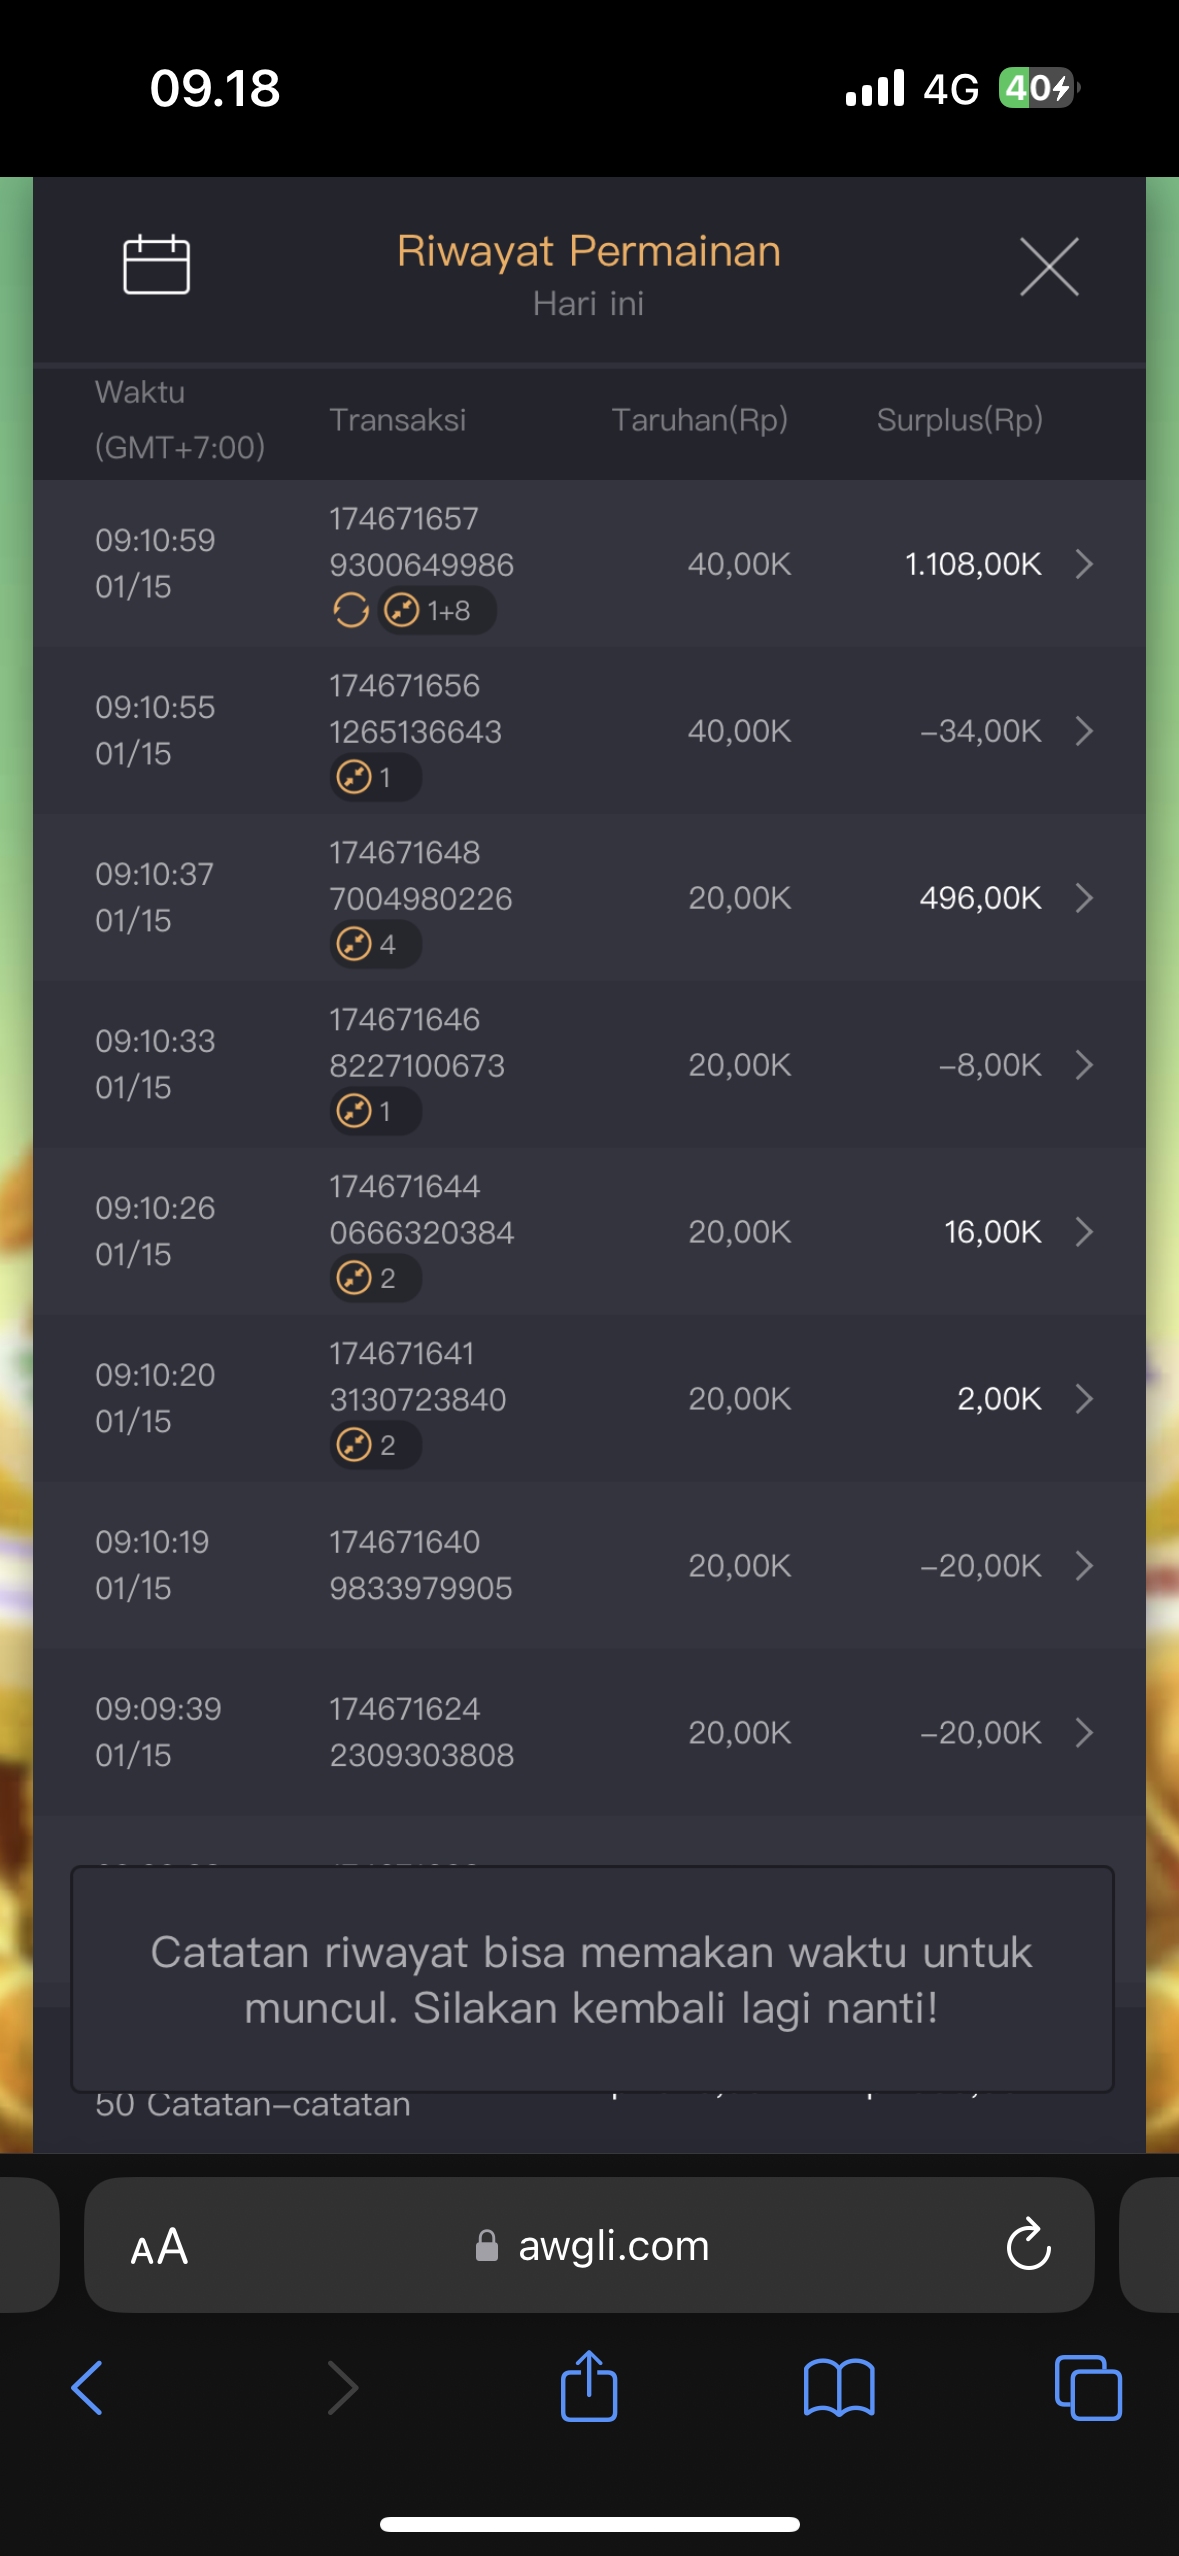Open transaction 174671641 with 2,00K surplus
1179x2556 pixels.
(1084, 1399)
